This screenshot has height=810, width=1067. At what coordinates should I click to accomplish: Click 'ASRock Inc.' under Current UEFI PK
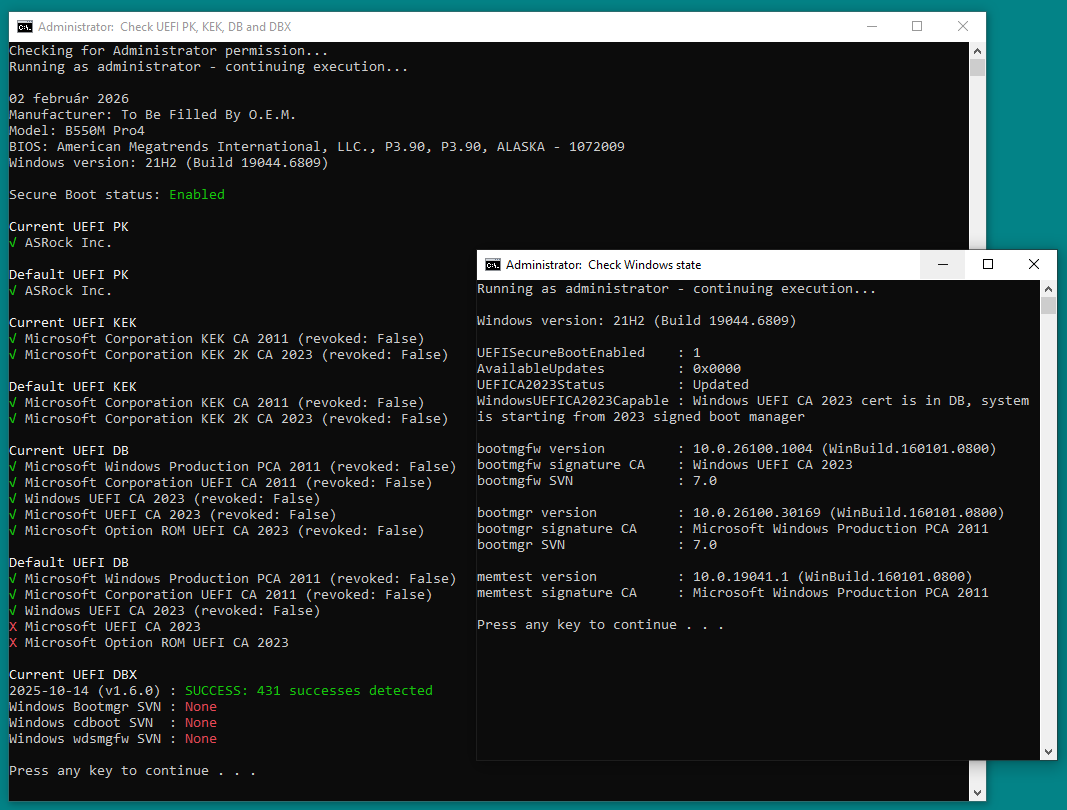[68, 242]
